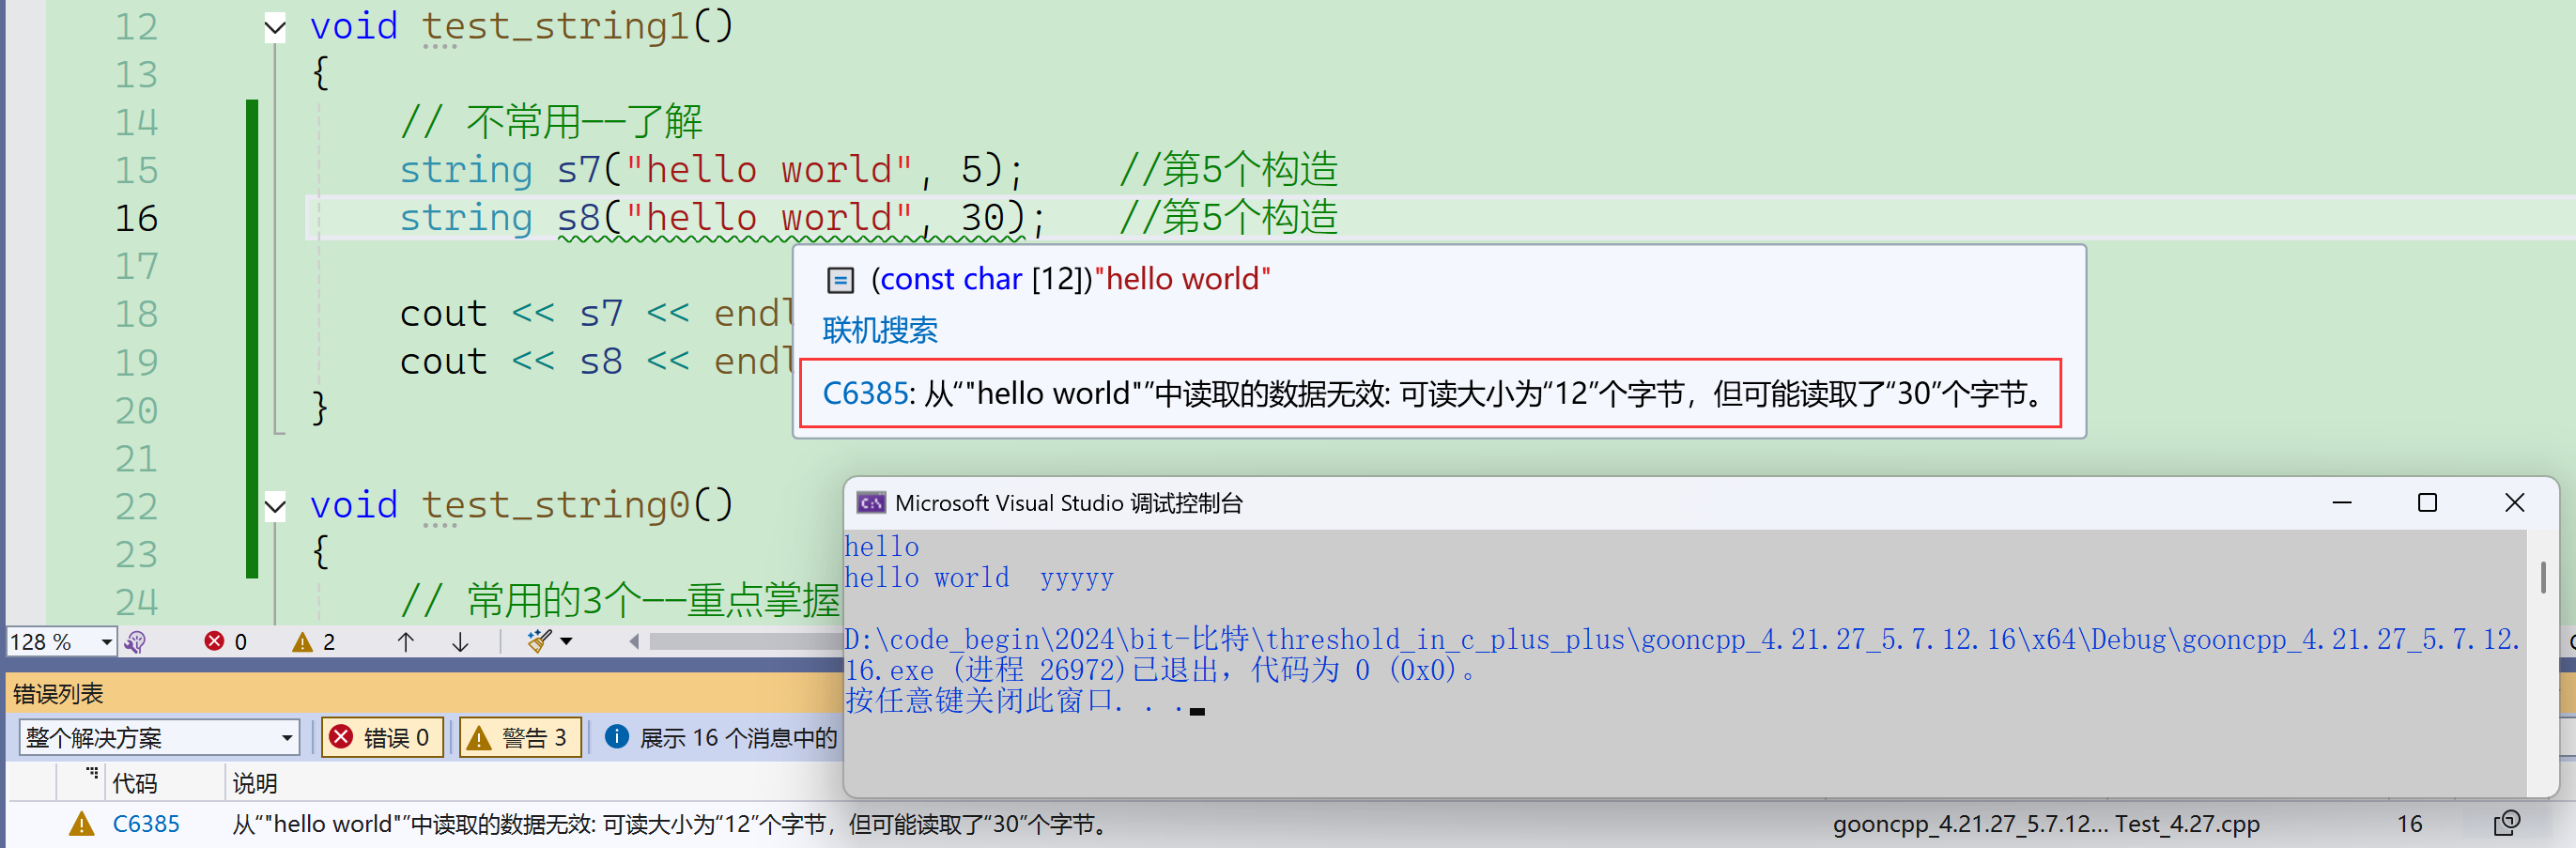Open the 整个解决方案 scope dropdown
The width and height of the screenshot is (2576, 848).
[x=160, y=738]
